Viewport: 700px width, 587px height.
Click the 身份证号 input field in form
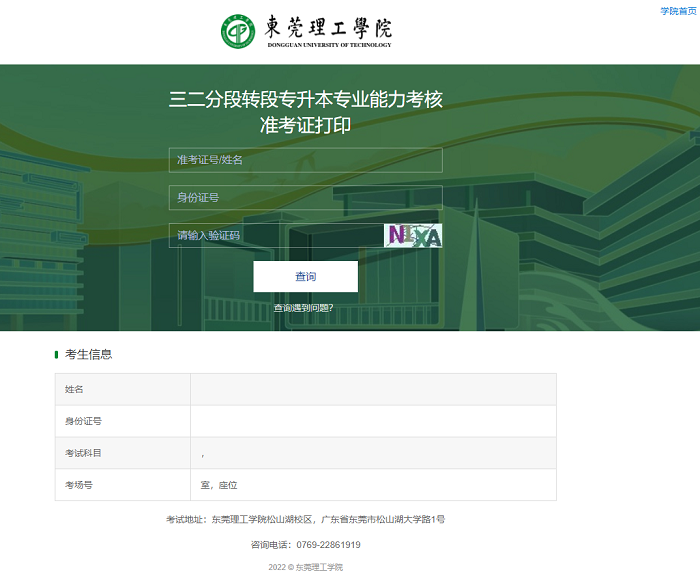coord(305,198)
